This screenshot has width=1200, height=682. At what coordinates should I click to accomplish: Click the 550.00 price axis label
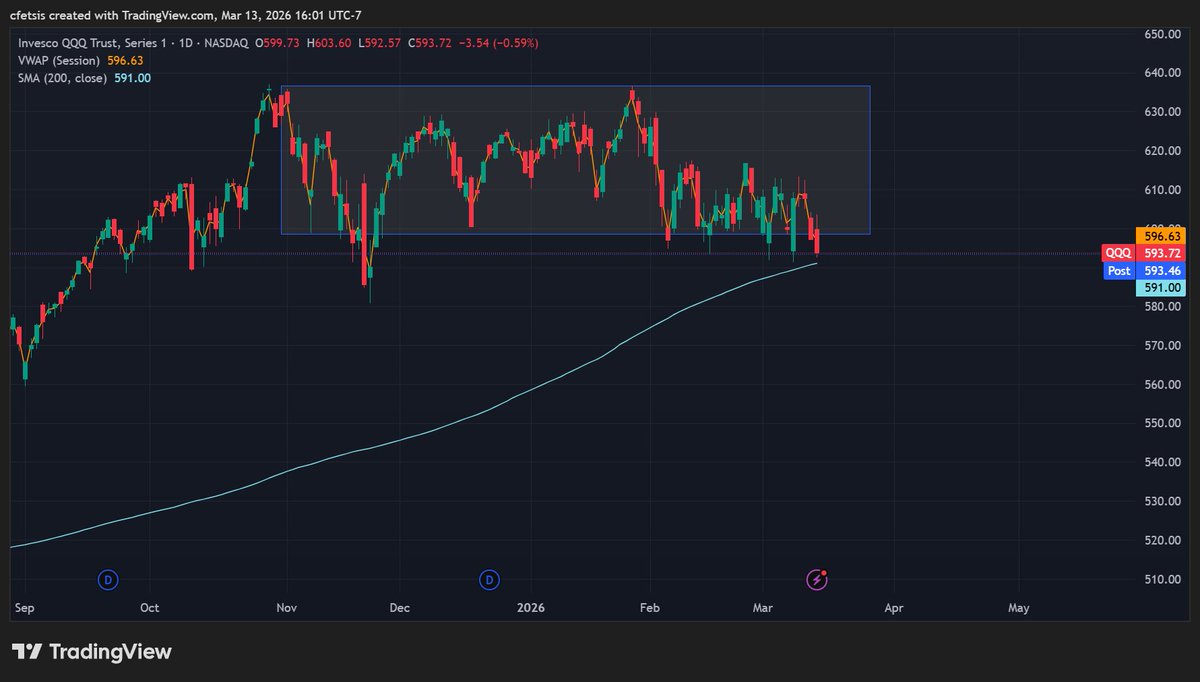[1161, 424]
